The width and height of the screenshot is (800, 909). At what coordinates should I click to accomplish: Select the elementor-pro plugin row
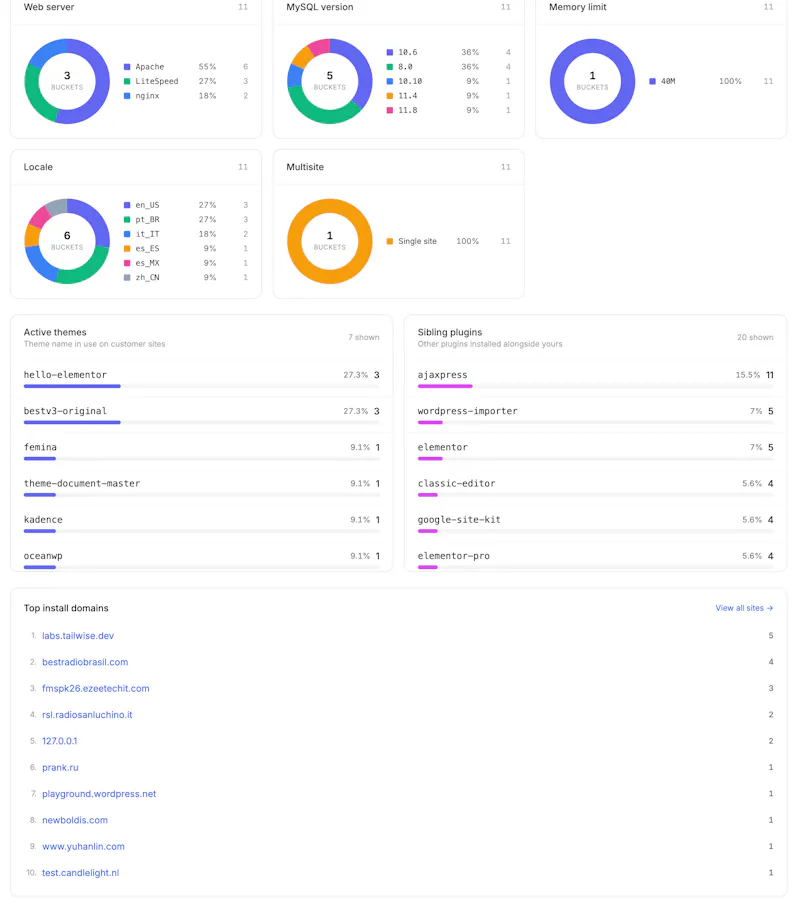pyautogui.click(x=595, y=559)
